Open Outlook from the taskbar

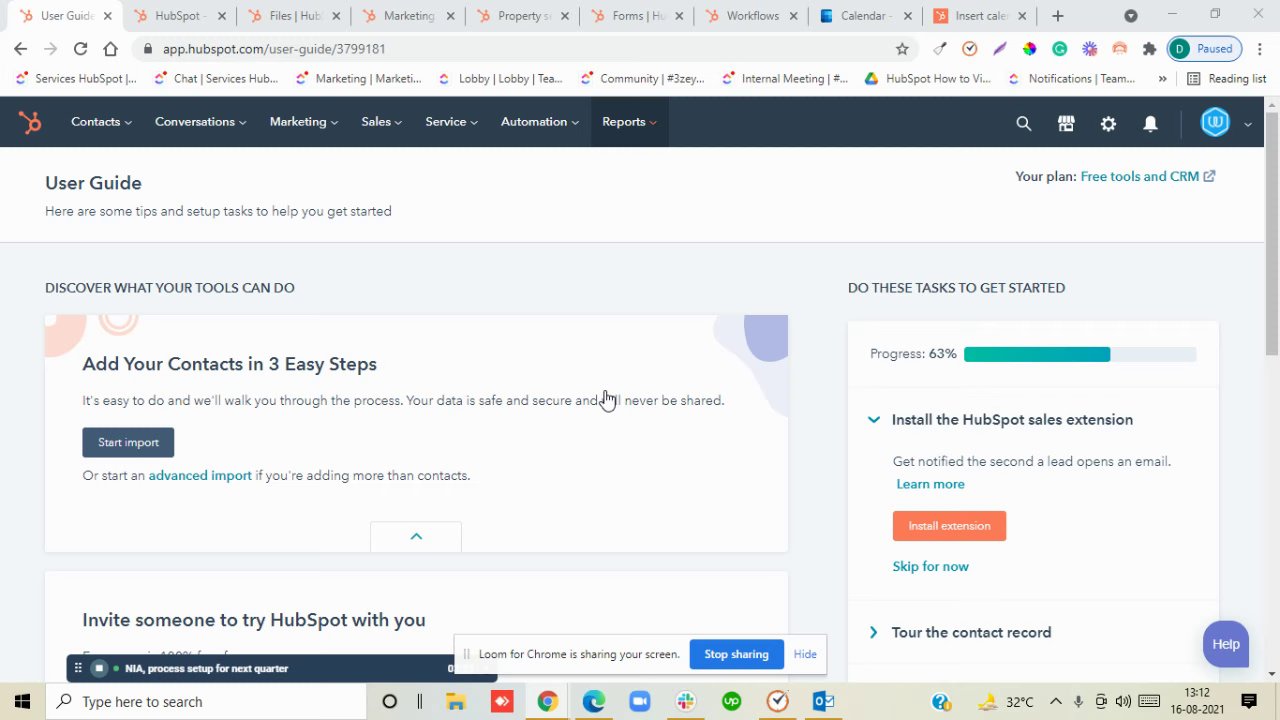click(x=823, y=701)
